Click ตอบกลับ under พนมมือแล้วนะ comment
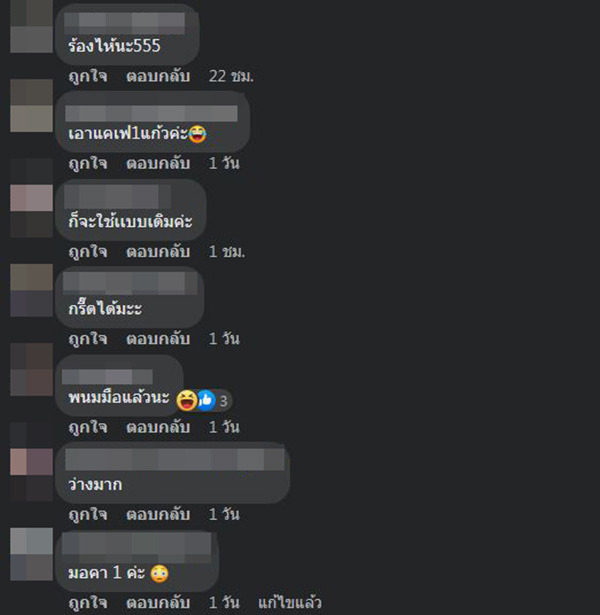 (x=158, y=427)
